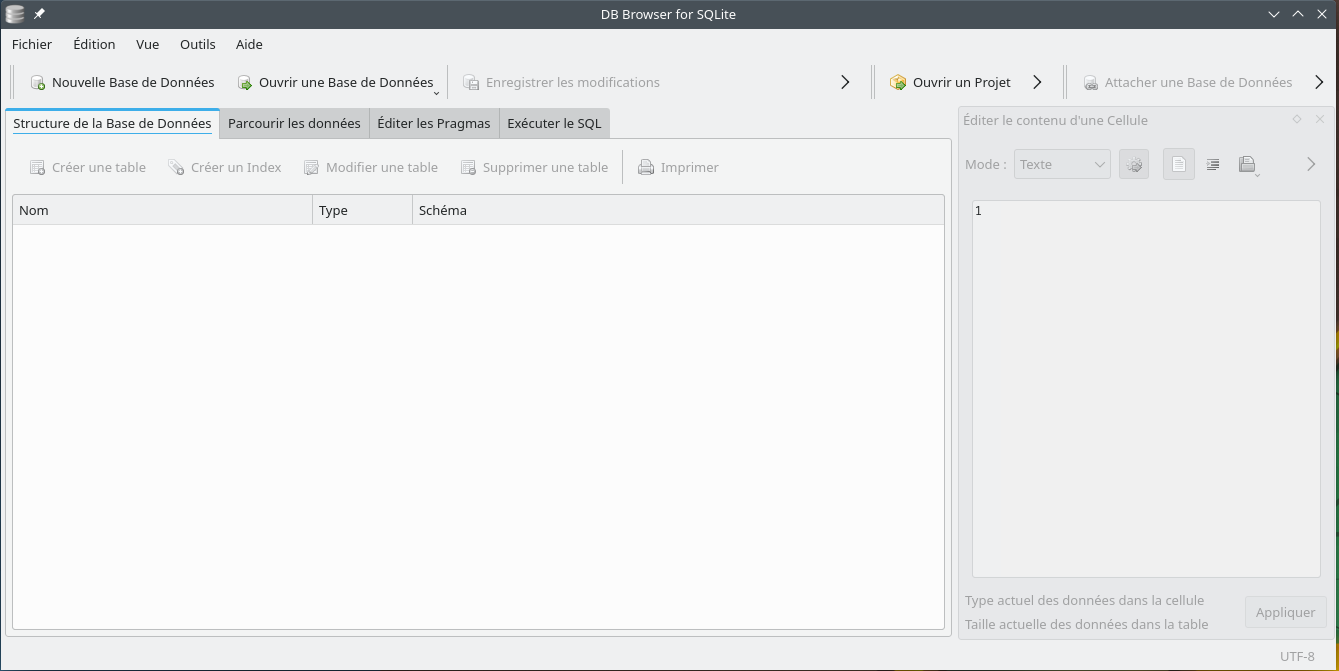
Task: Click the Type column header
Action: click(363, 210)
